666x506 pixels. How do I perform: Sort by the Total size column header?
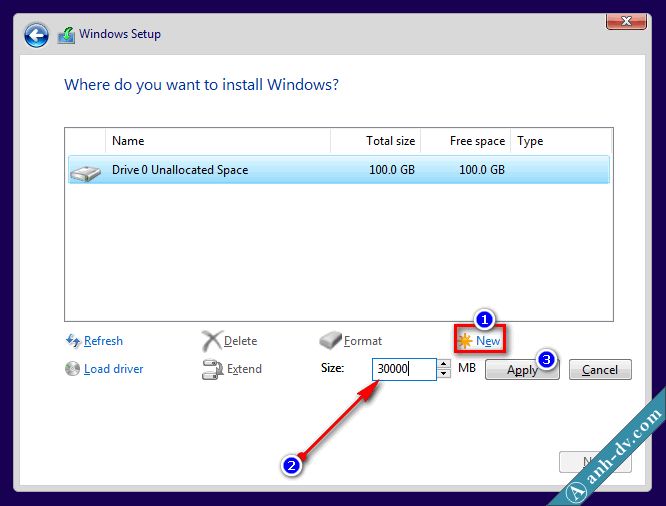[375, 141]
